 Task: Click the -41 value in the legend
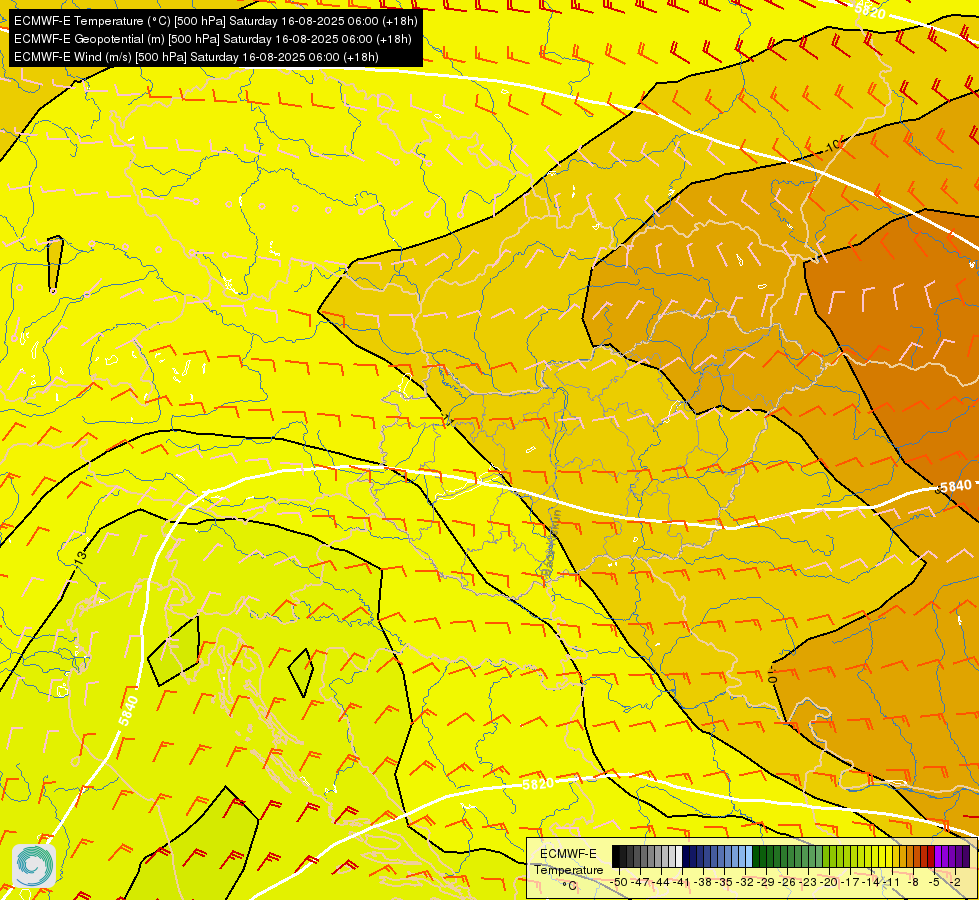[683, 882]
